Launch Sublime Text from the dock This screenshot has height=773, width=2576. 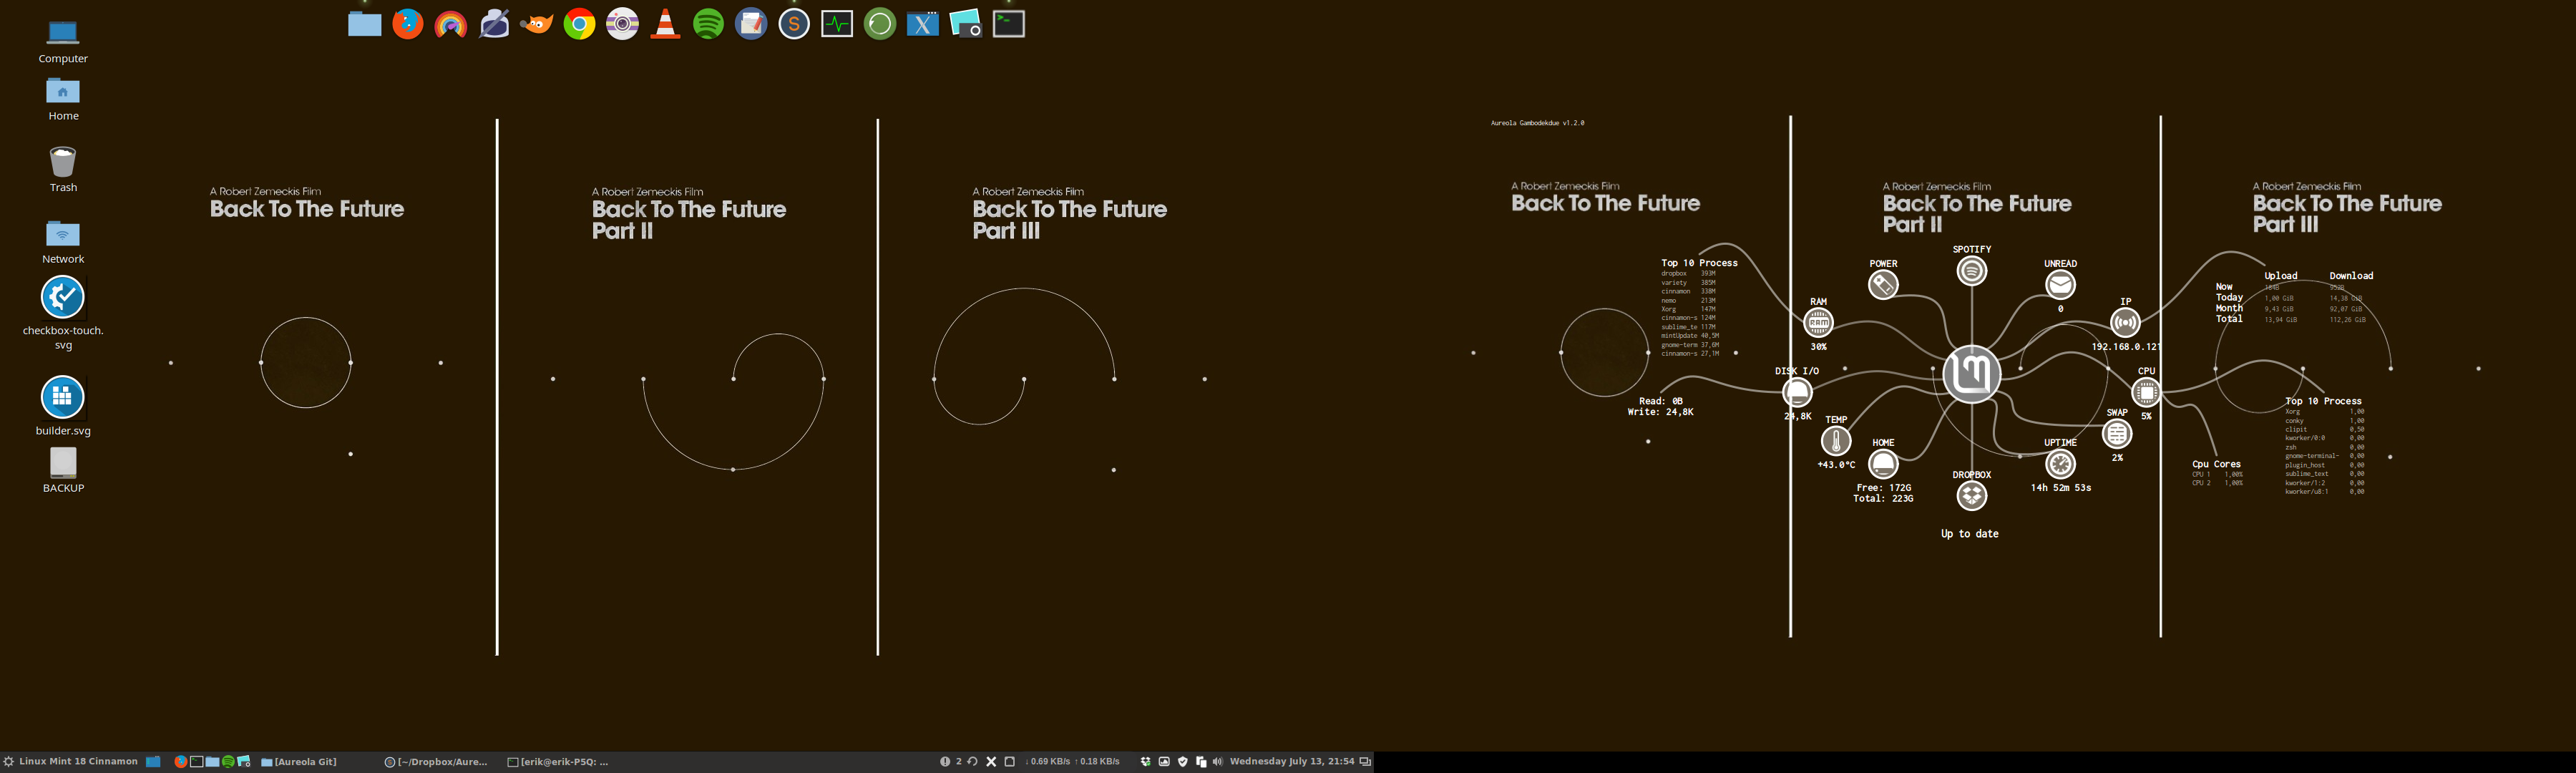pyautogui.click(x=794, y=24)
